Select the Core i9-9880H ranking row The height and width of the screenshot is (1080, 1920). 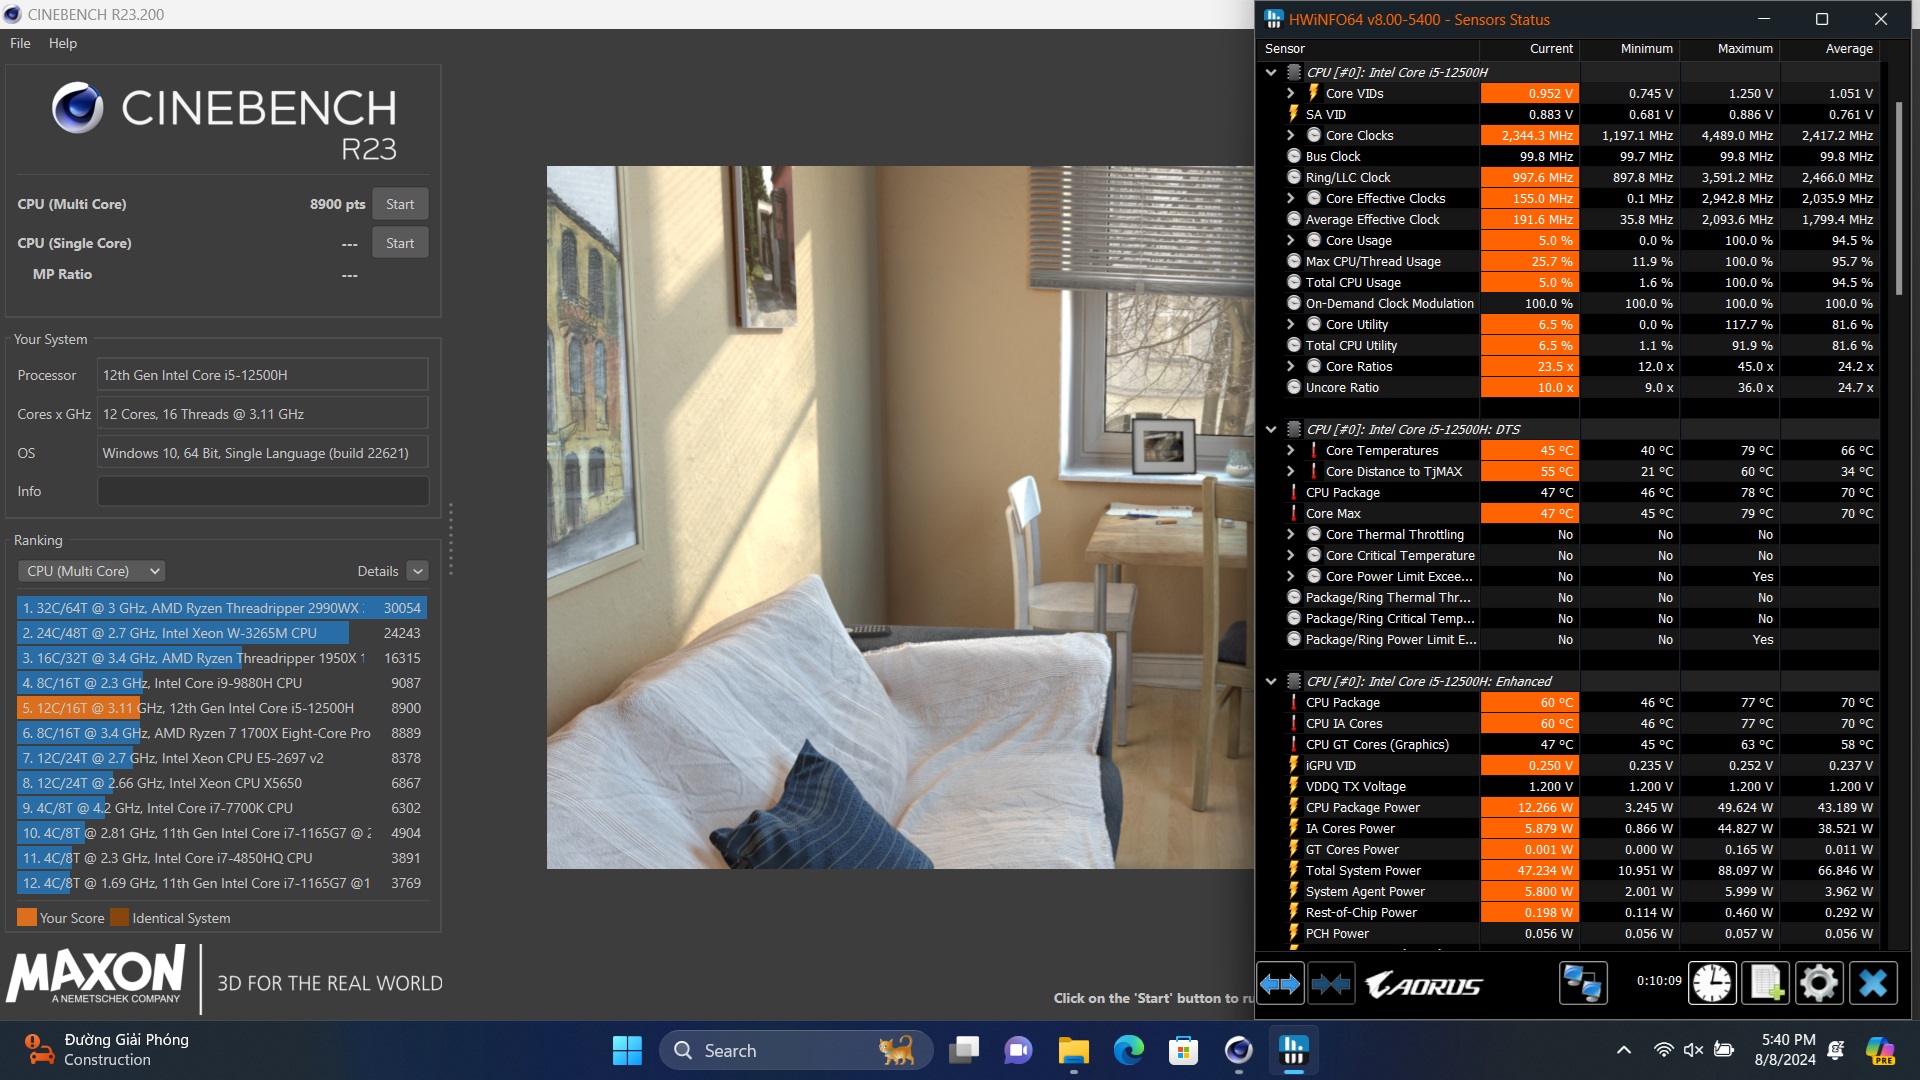coord(222,683)
